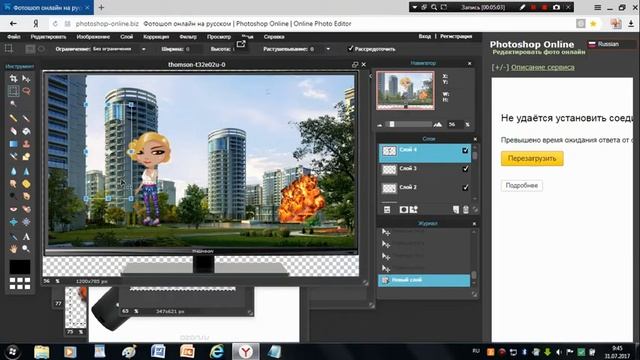The height and width of the screenshot is (360, 640).
Task: Open the Файл menu
Action: pyautogui.click(x=13, y=37)
